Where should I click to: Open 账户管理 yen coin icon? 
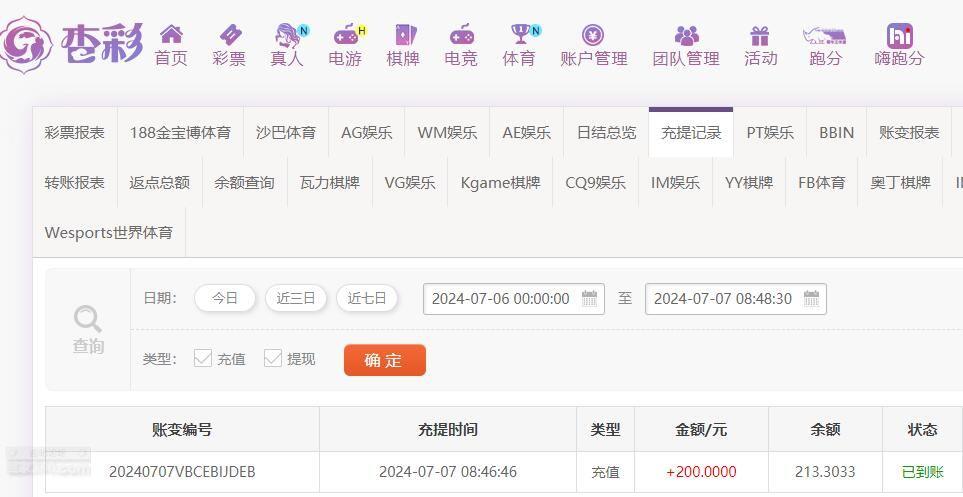593,35
